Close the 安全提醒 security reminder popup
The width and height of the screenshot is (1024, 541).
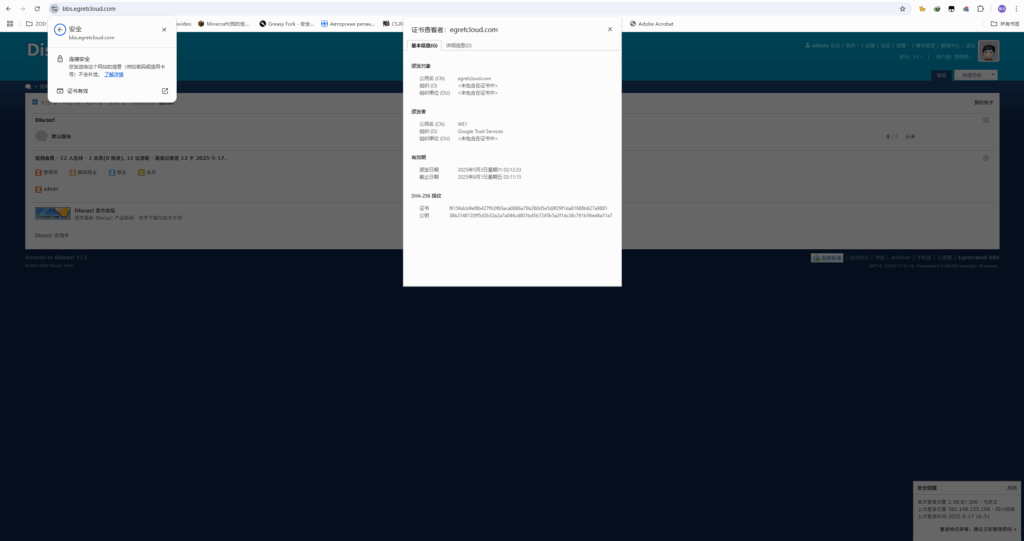tap(1012, 488)
